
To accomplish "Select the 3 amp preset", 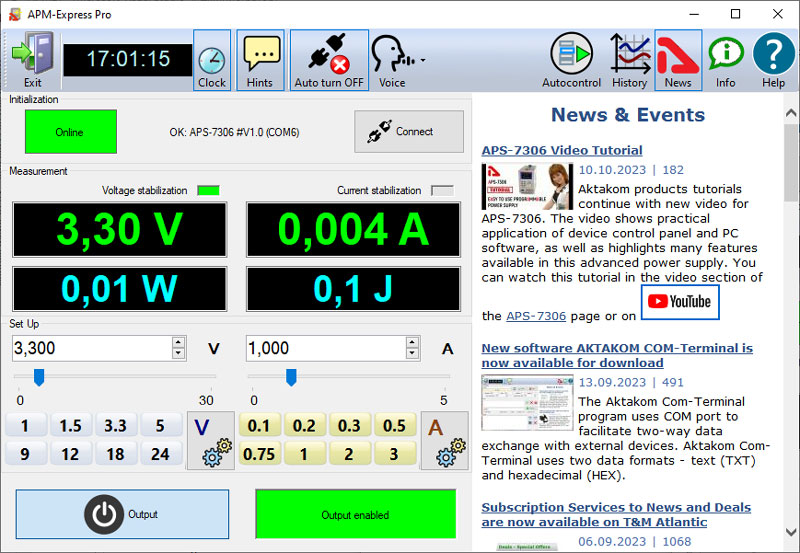I will tap(394, 454).
